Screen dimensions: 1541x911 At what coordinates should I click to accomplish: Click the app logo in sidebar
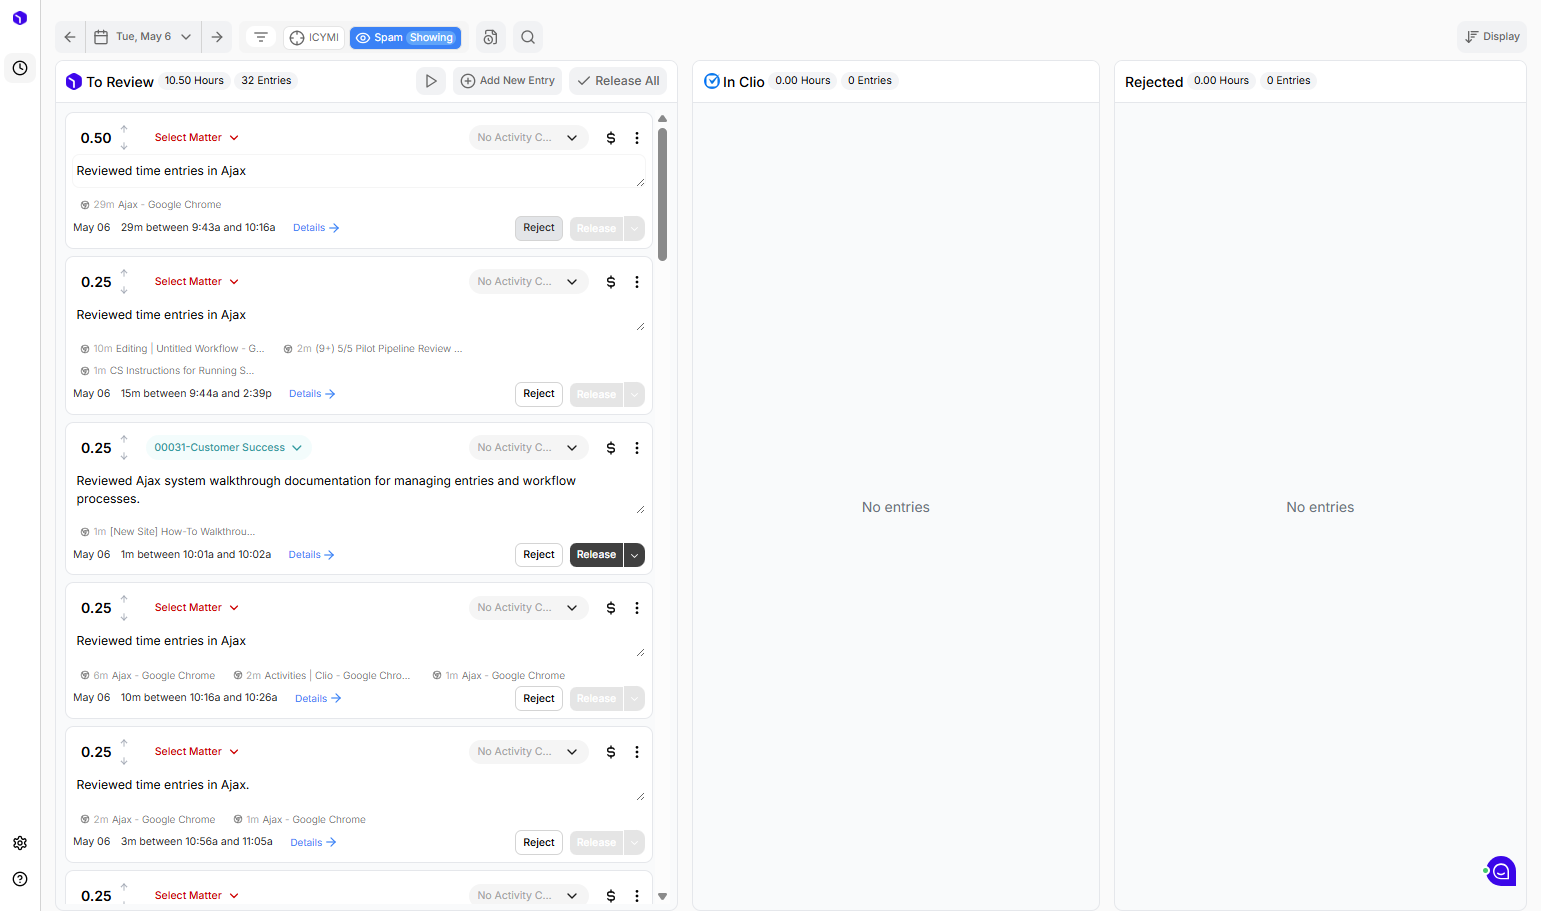[x=20, y=18]
